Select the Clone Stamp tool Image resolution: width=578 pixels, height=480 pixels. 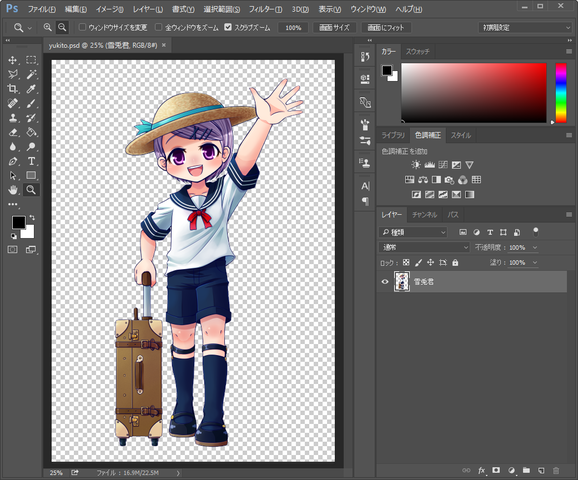point(13,118)
